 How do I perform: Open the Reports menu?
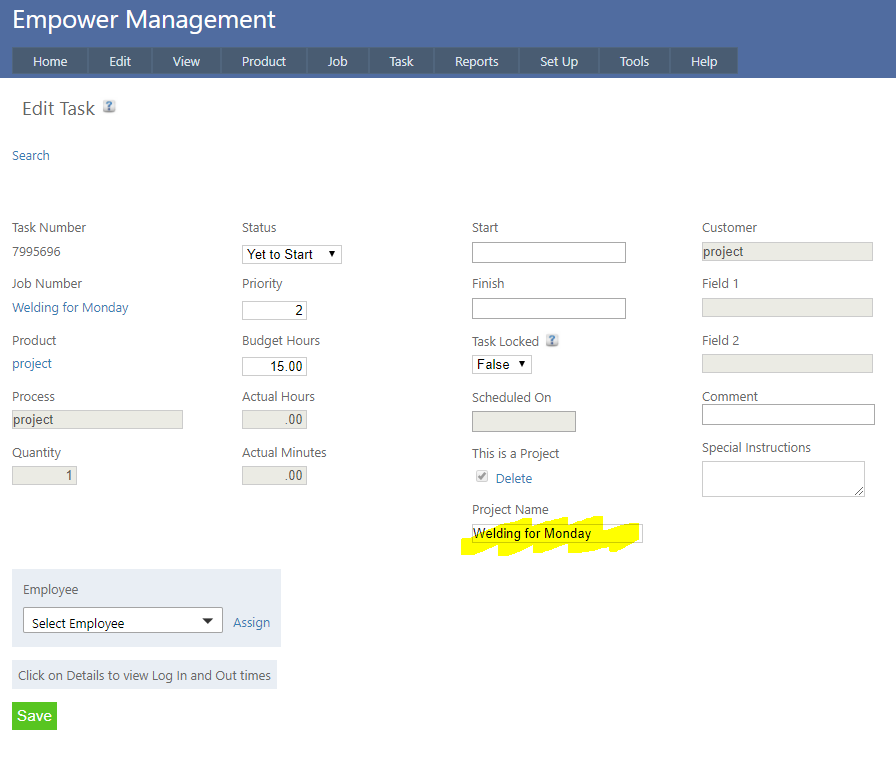tap(476, 61)
